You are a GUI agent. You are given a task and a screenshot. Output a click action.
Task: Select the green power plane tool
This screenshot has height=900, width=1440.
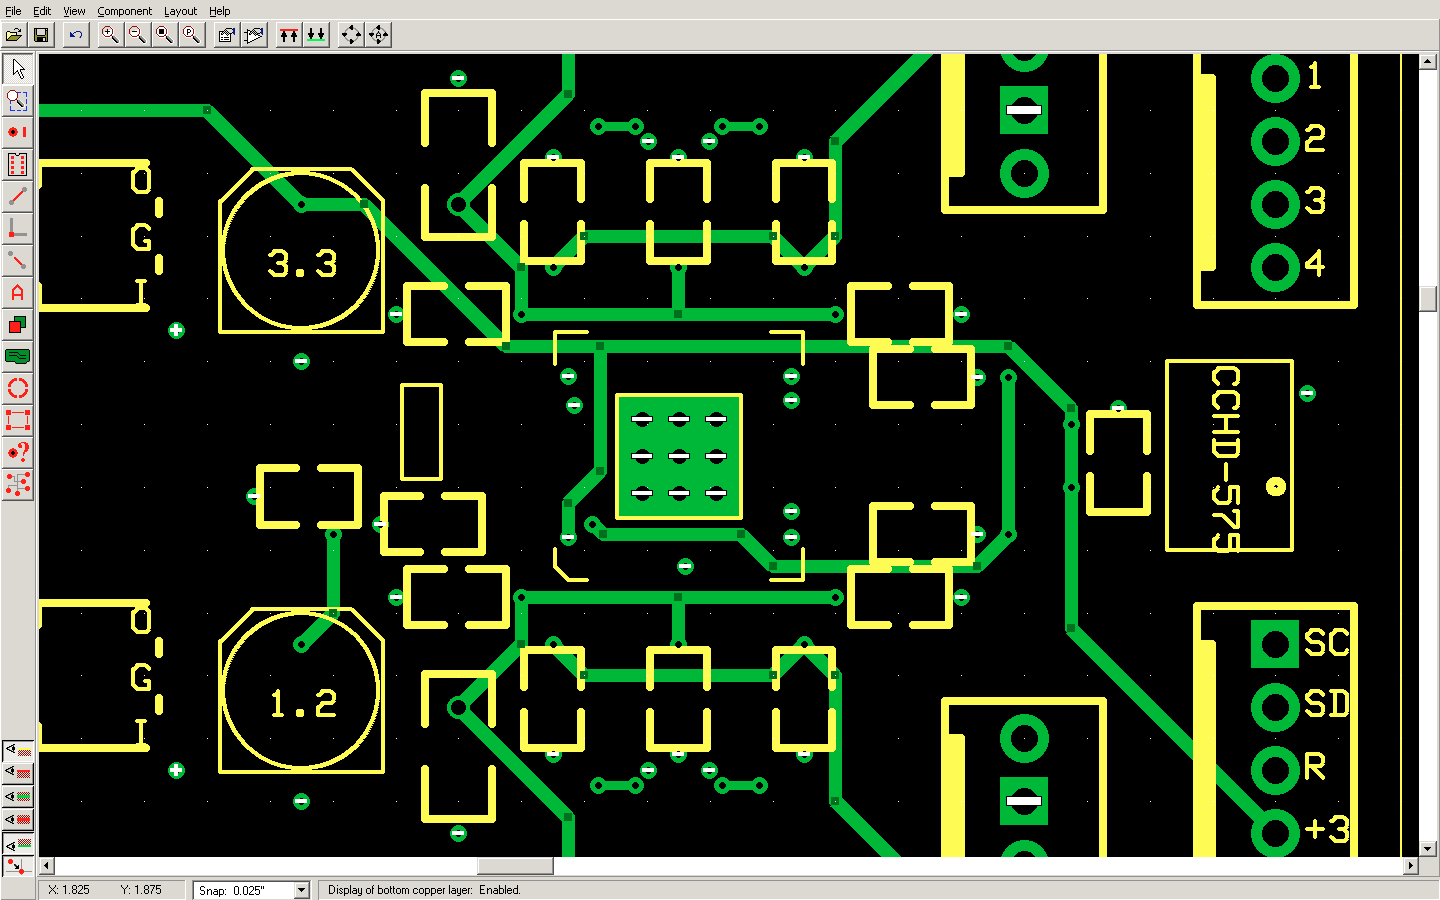click(x=18, y=357)
